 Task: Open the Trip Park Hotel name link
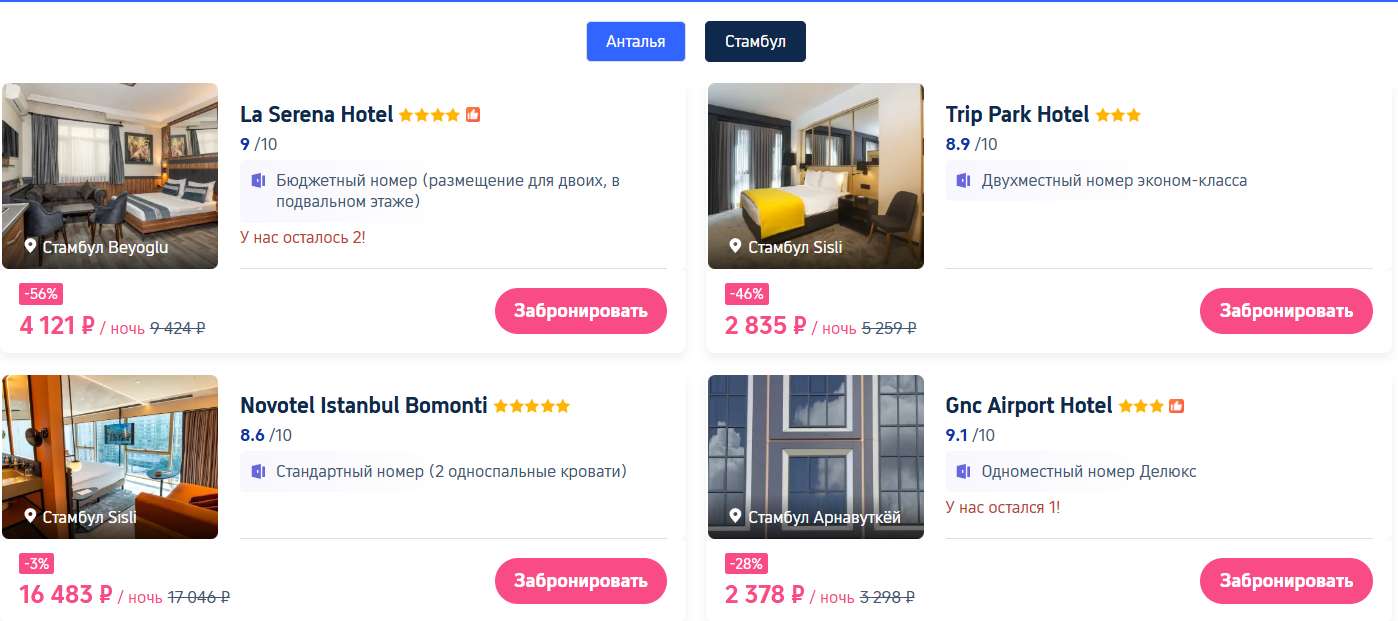[x=1017, y=115]
